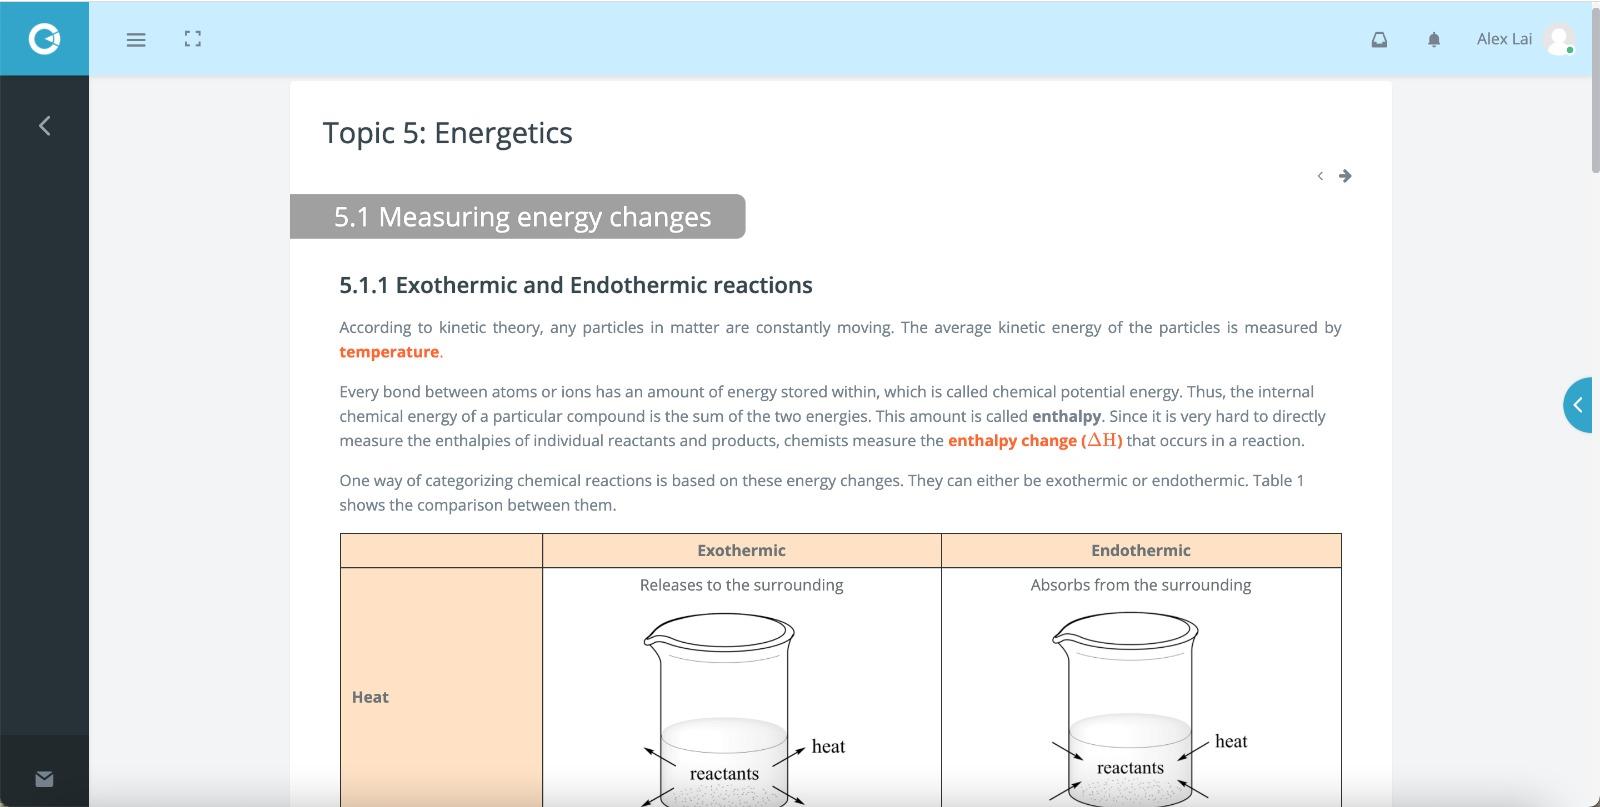Open Alex Lai account menu
This screenshot has width=1600, height=807.
[x=1504, y=39]
